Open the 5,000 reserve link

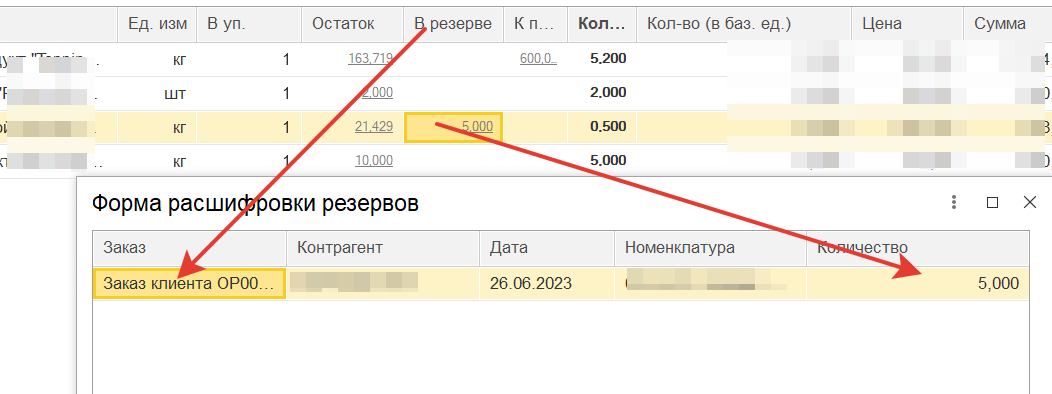tap(478, 127)
